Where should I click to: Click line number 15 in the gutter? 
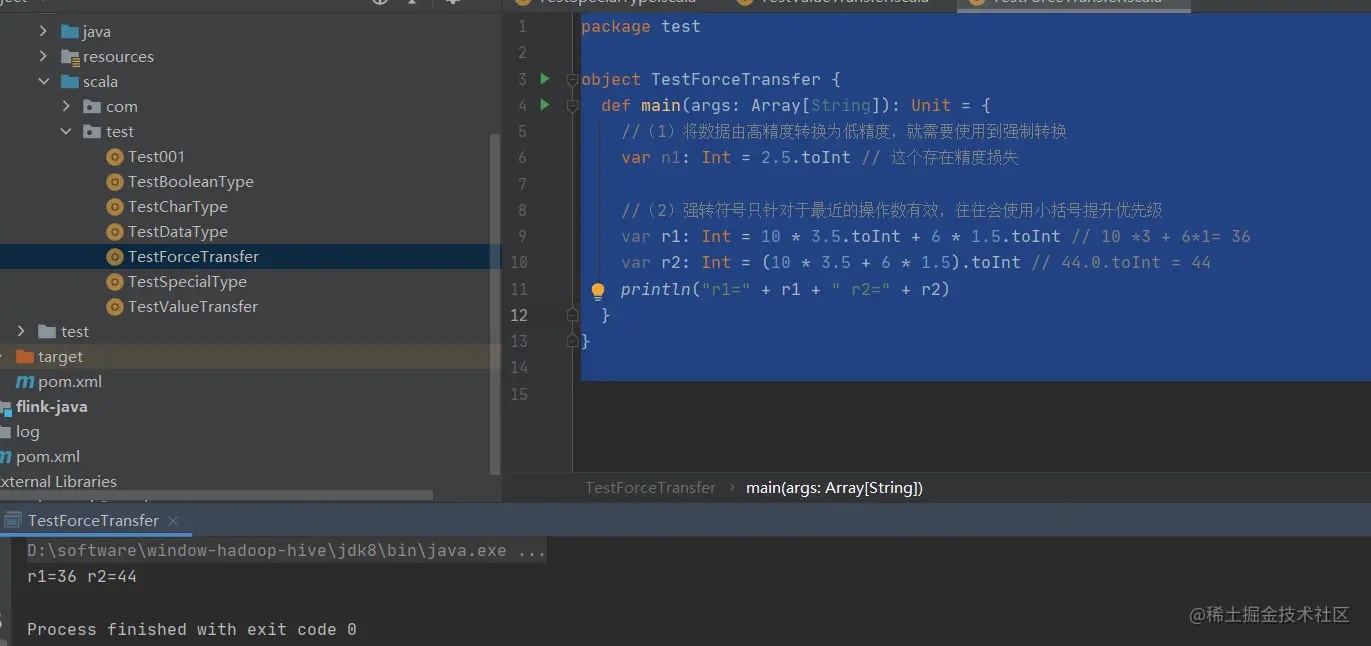(518, 394)
